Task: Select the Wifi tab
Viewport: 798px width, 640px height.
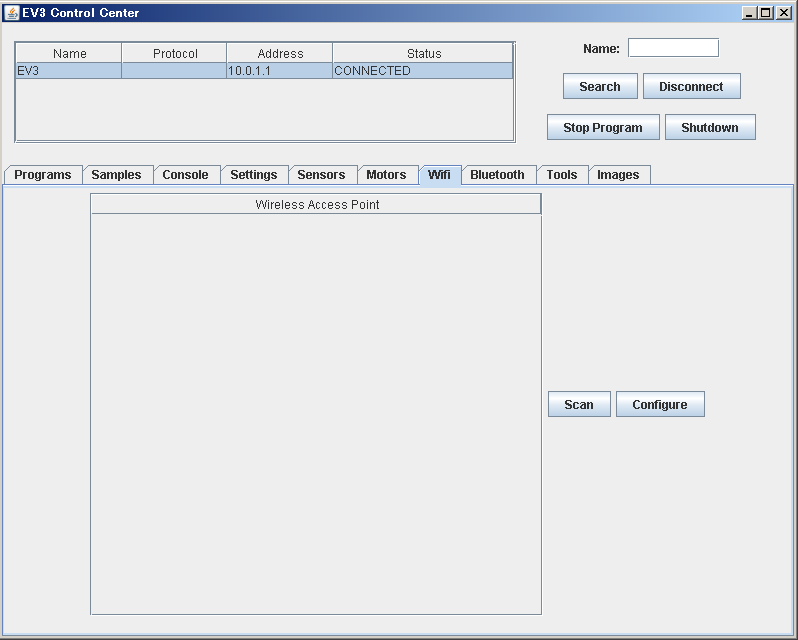Action: point(439,174)
